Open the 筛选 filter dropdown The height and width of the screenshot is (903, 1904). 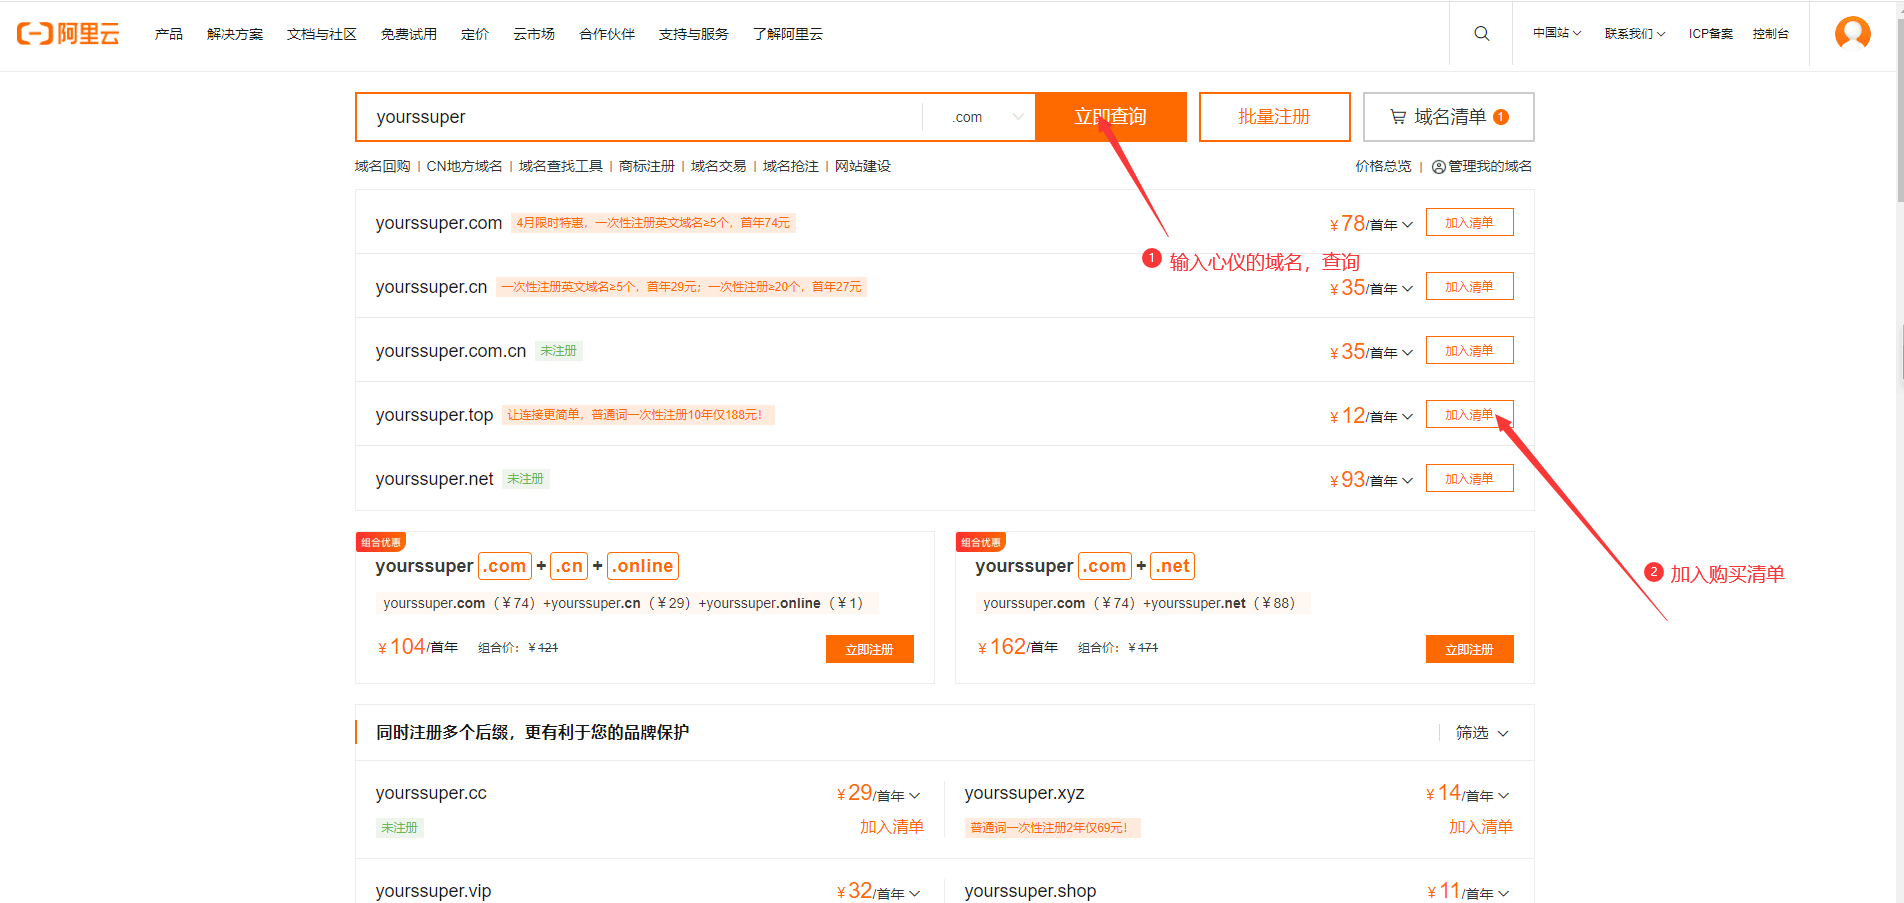[x=1481, y=733]
